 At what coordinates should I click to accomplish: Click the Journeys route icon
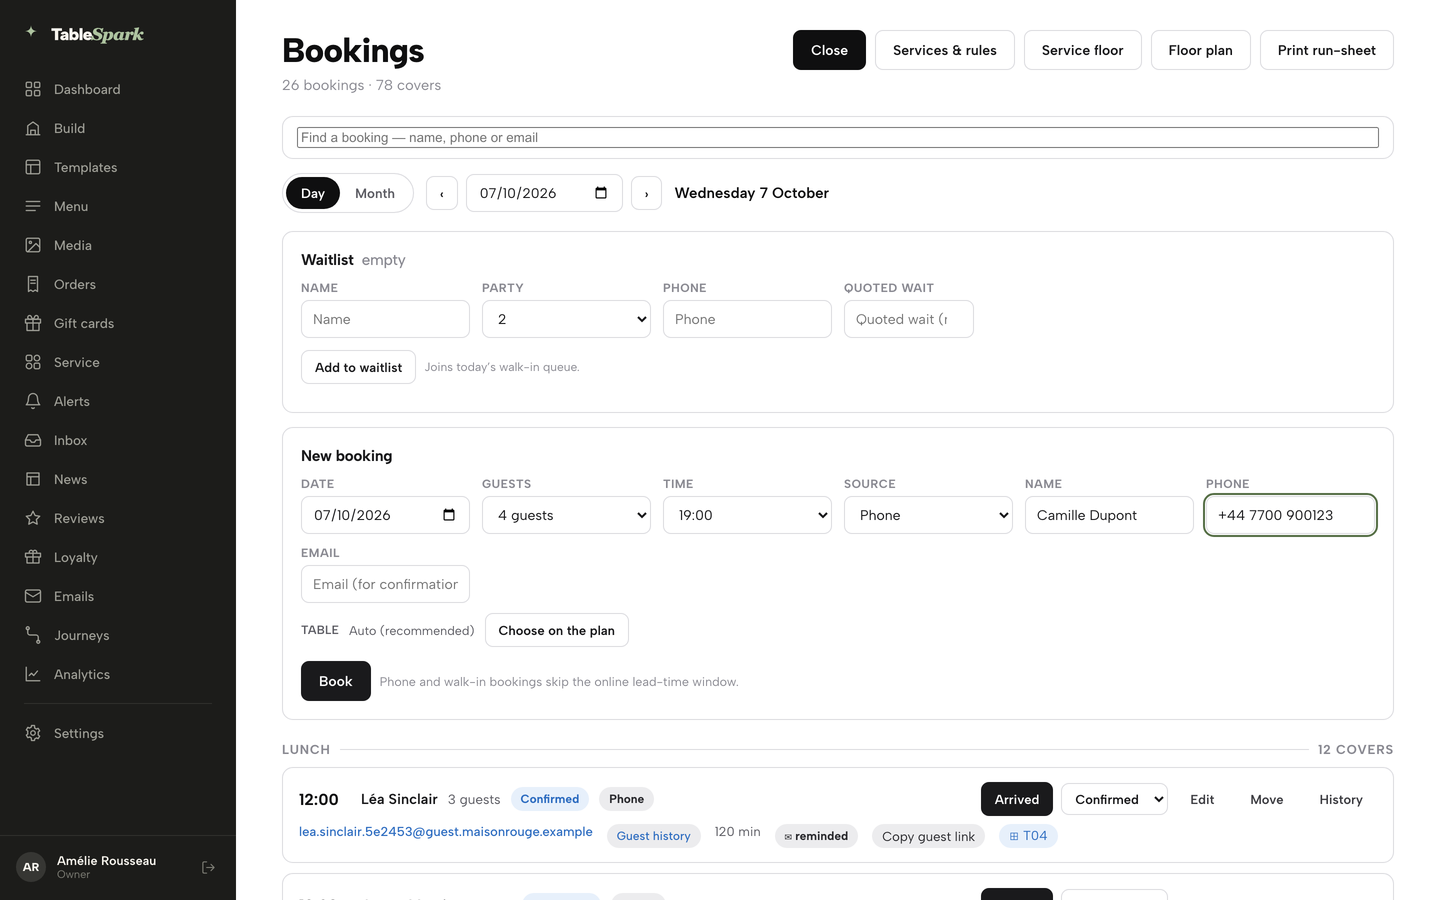(33, 635)
